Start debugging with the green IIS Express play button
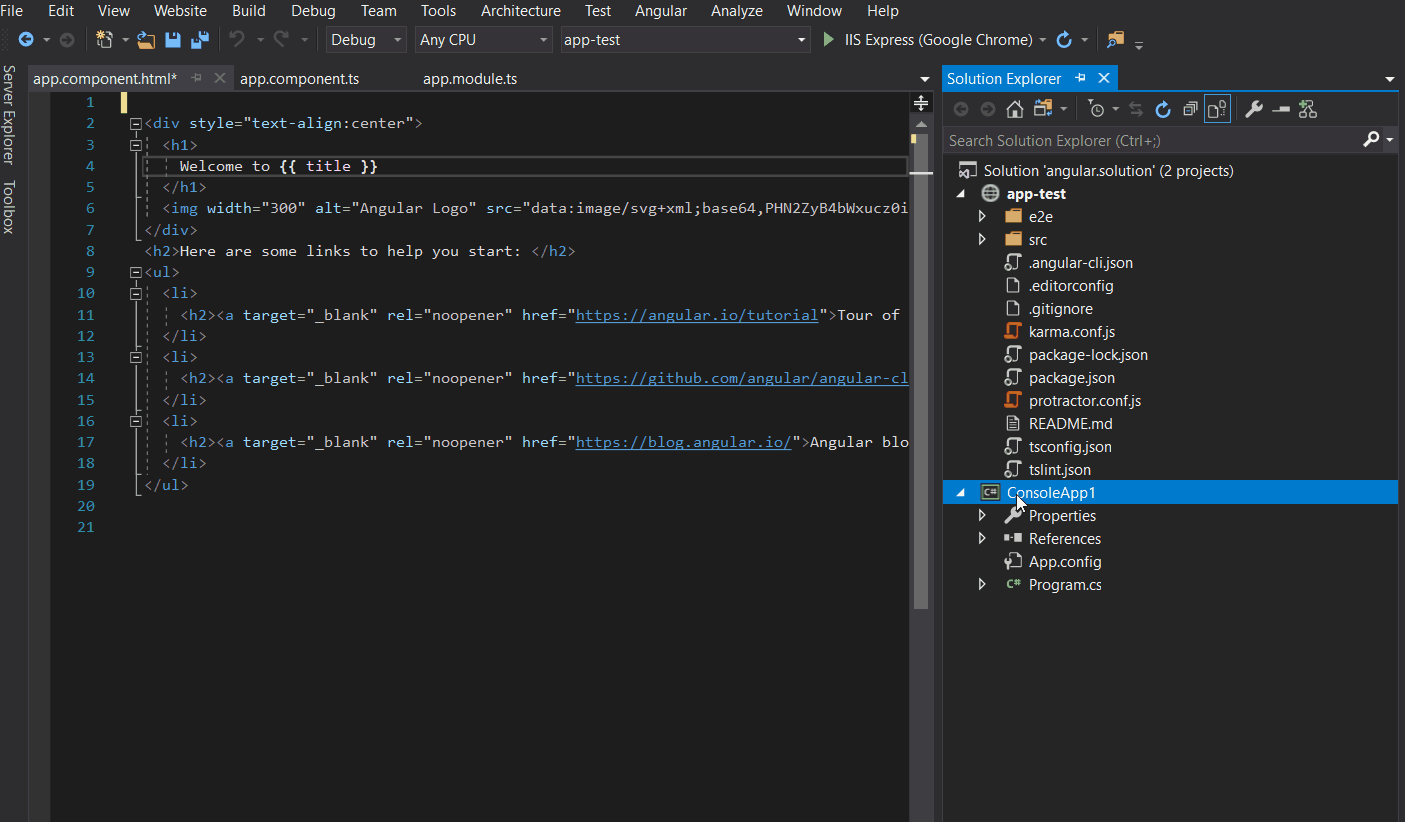This screenshot has height=822, width=1405. (827, 39)
